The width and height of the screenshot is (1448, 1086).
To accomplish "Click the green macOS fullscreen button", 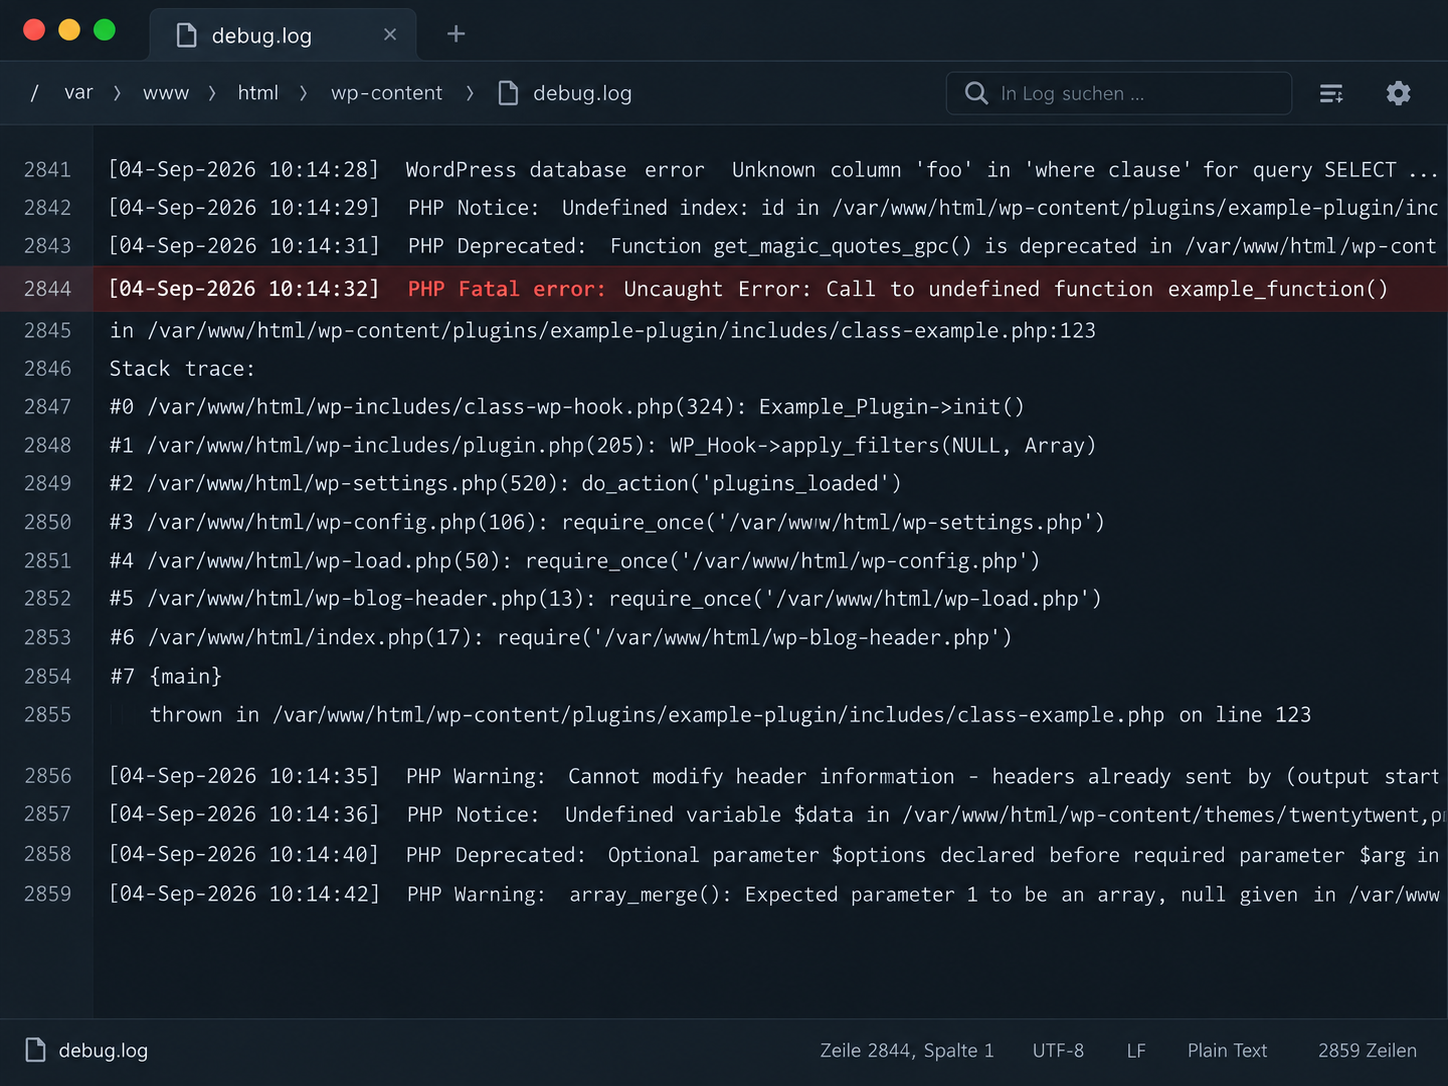I will coord(104,30).
